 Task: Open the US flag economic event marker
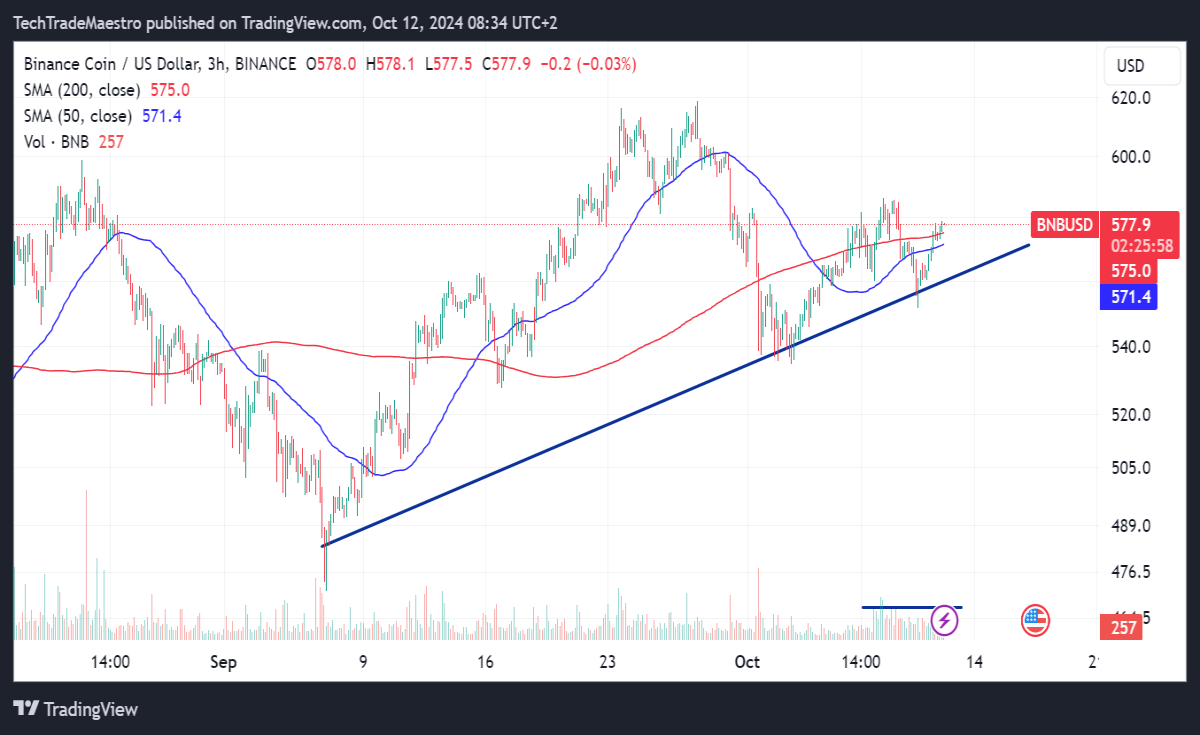point(1035,621)
